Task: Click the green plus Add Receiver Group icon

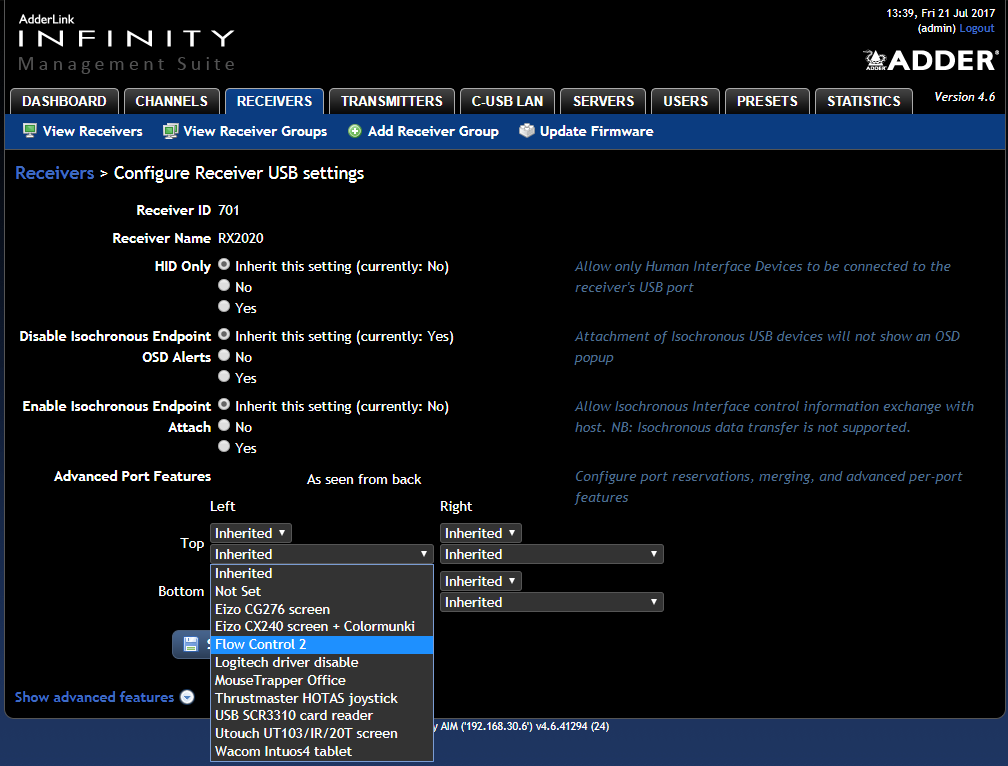Action: coord(355,131)
